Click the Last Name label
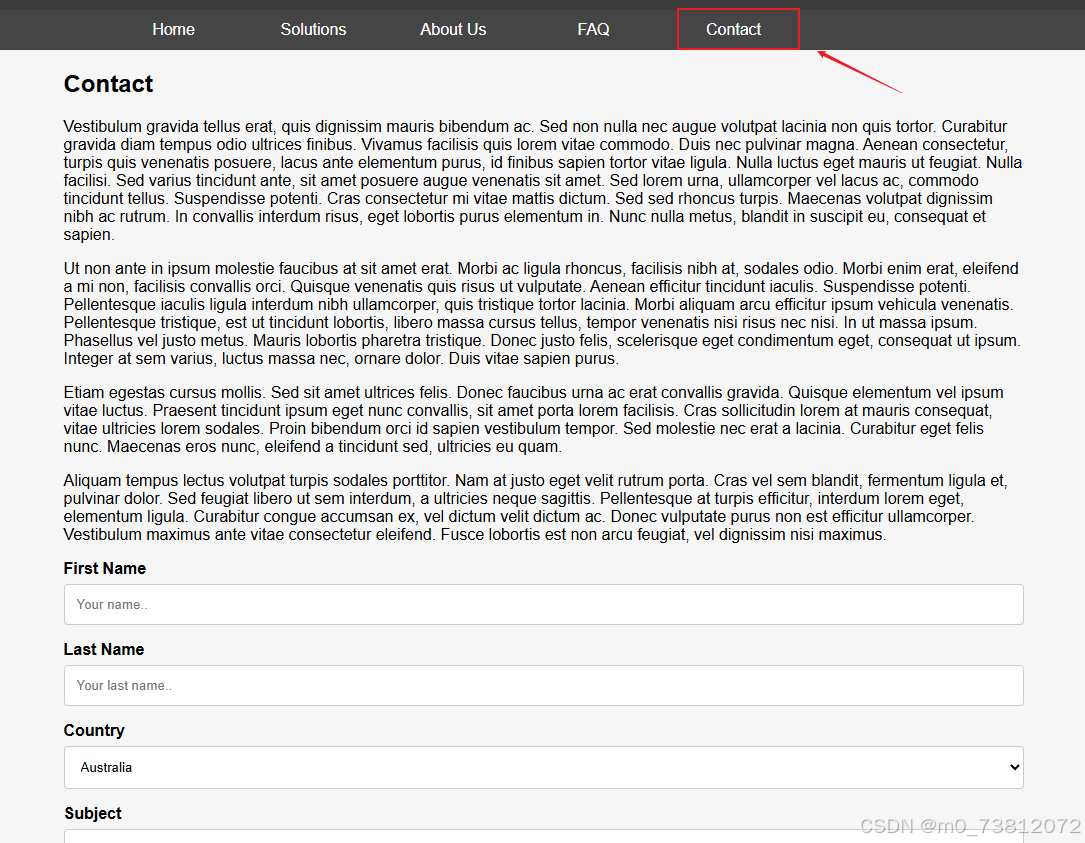Screen dimensions: 1085x843 (x=104, y=649)
